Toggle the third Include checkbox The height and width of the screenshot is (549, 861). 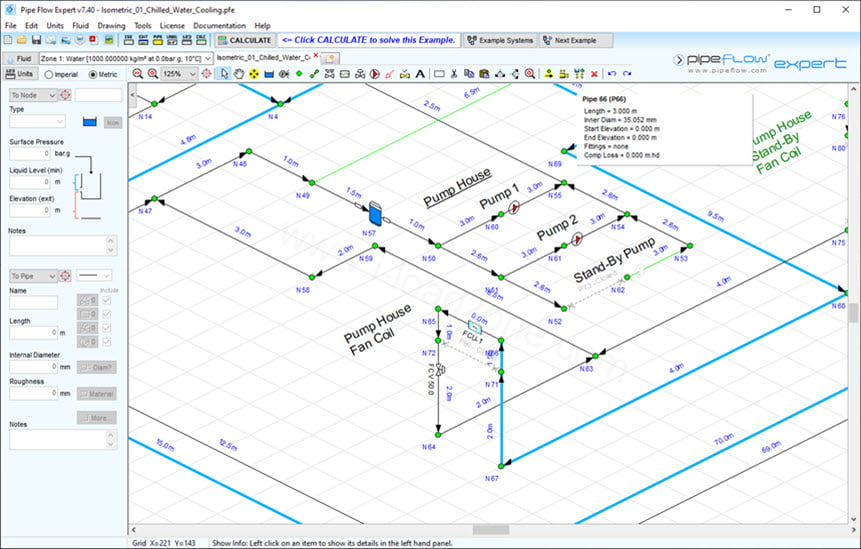pyautogui.click(x=107, y=328)
